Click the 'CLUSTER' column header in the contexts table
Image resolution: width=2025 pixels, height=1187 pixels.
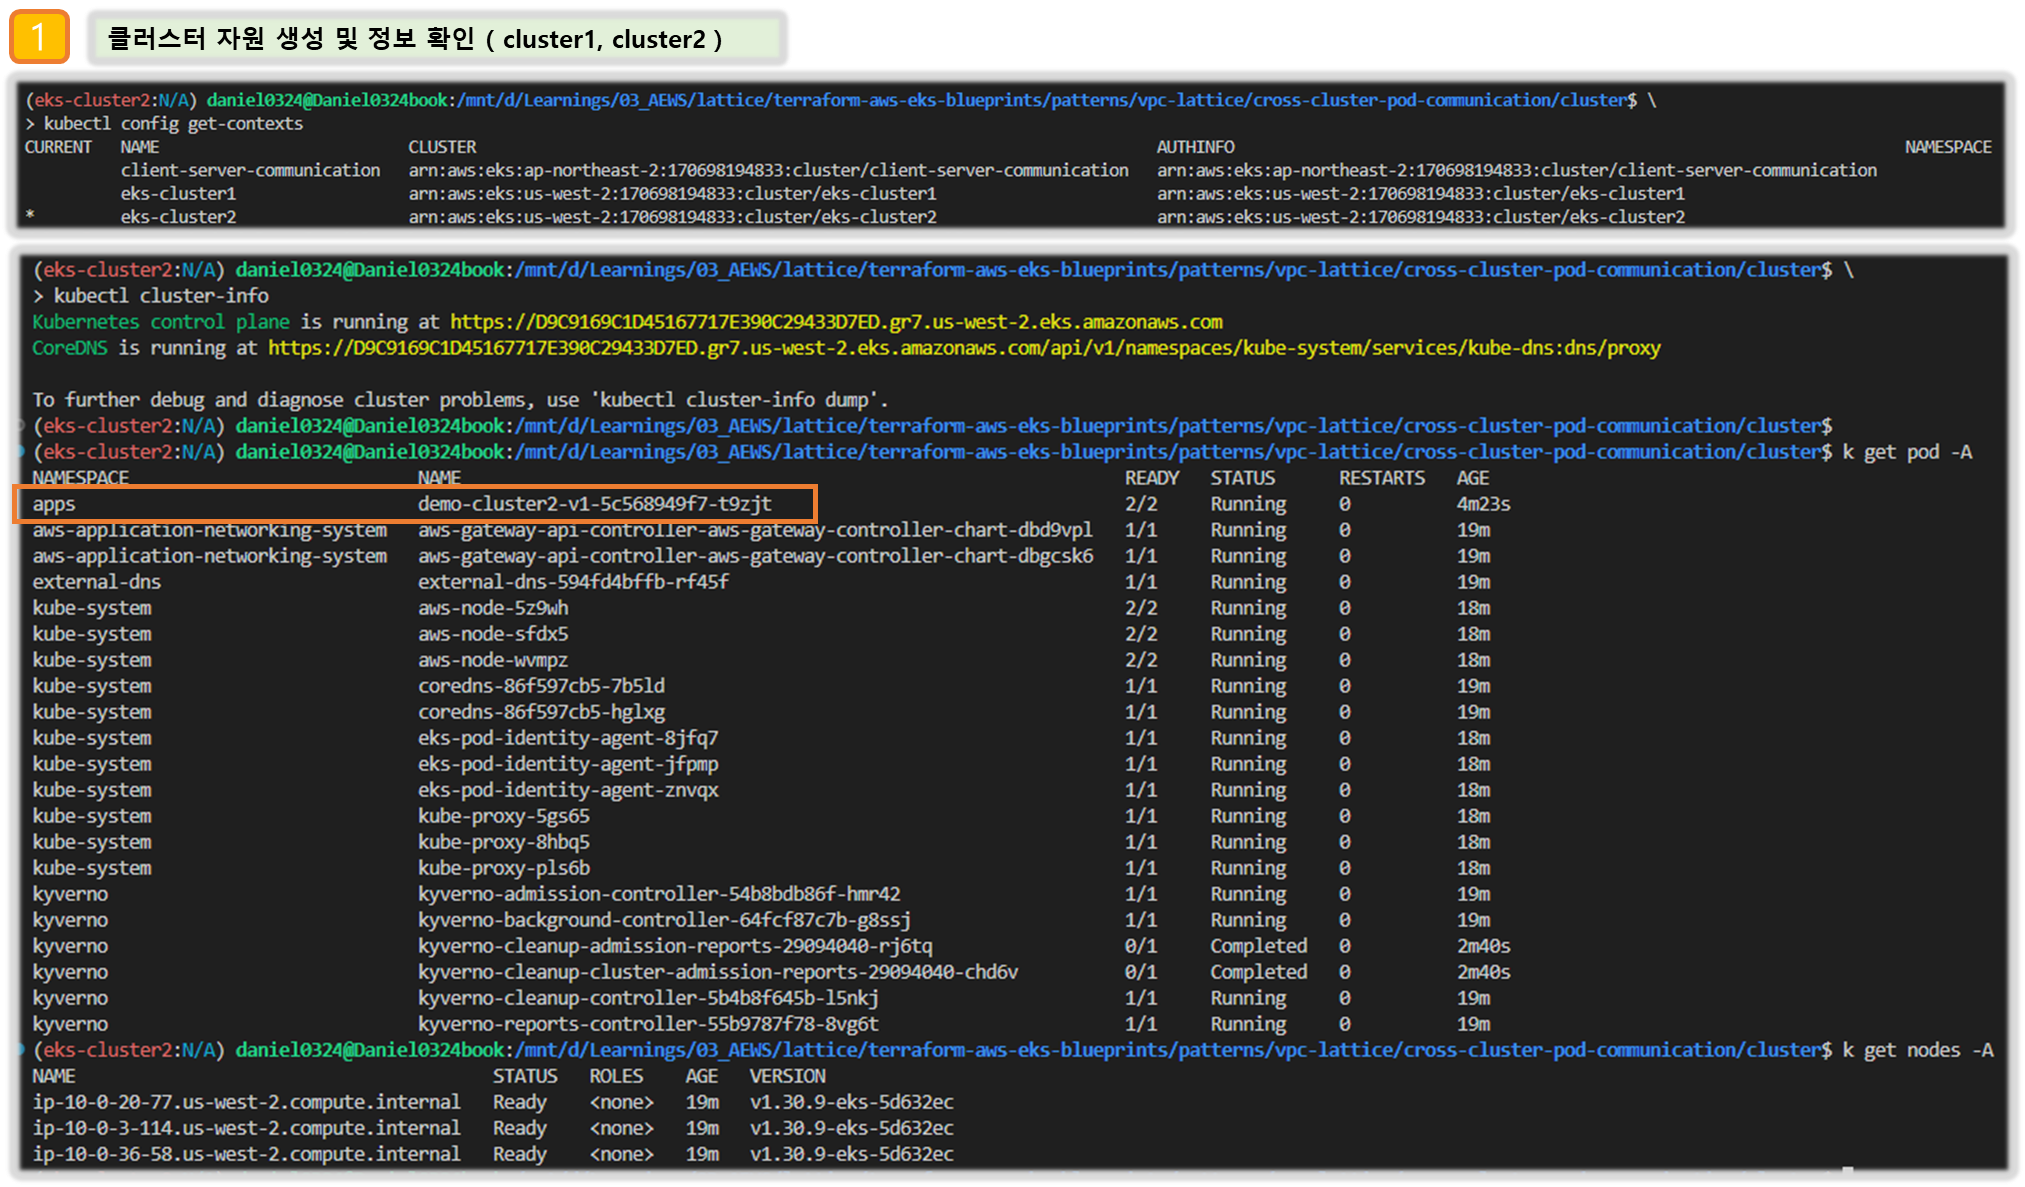(x=442, y=147)
